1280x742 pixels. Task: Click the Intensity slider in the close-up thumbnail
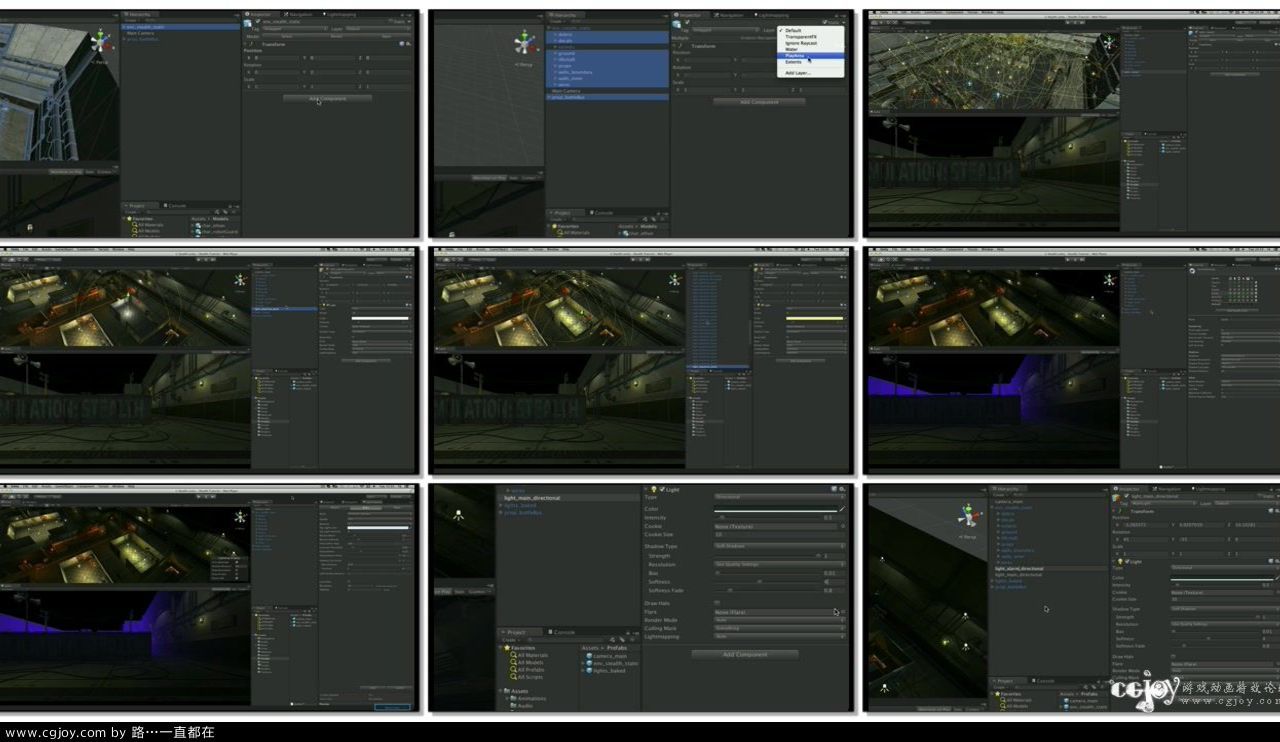coord(768,518)
